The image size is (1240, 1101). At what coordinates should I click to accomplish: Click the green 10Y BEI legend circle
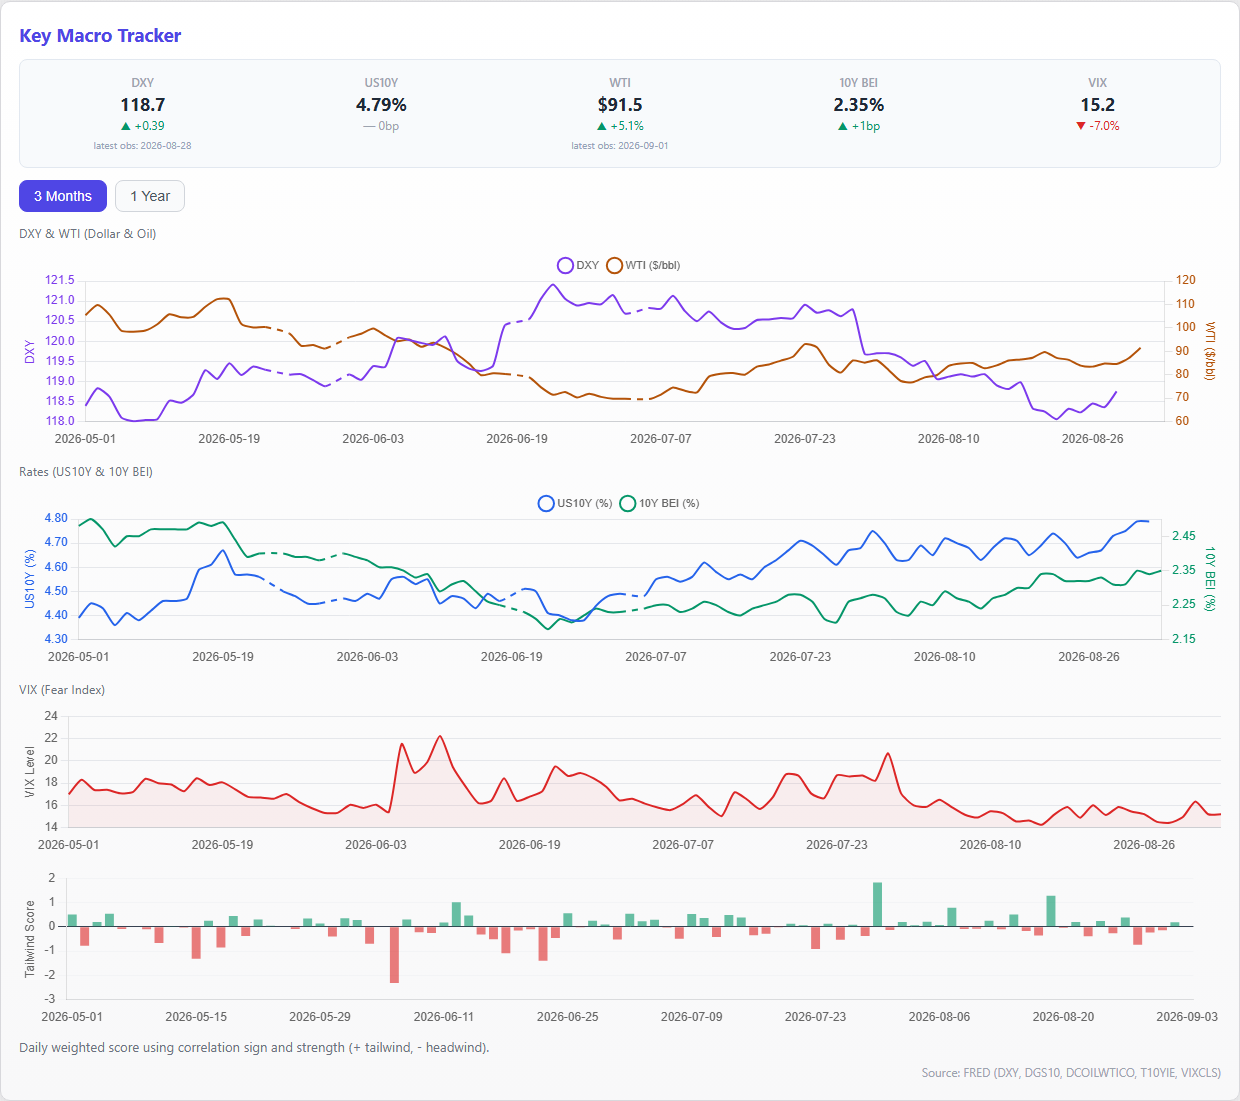point(627,503)
